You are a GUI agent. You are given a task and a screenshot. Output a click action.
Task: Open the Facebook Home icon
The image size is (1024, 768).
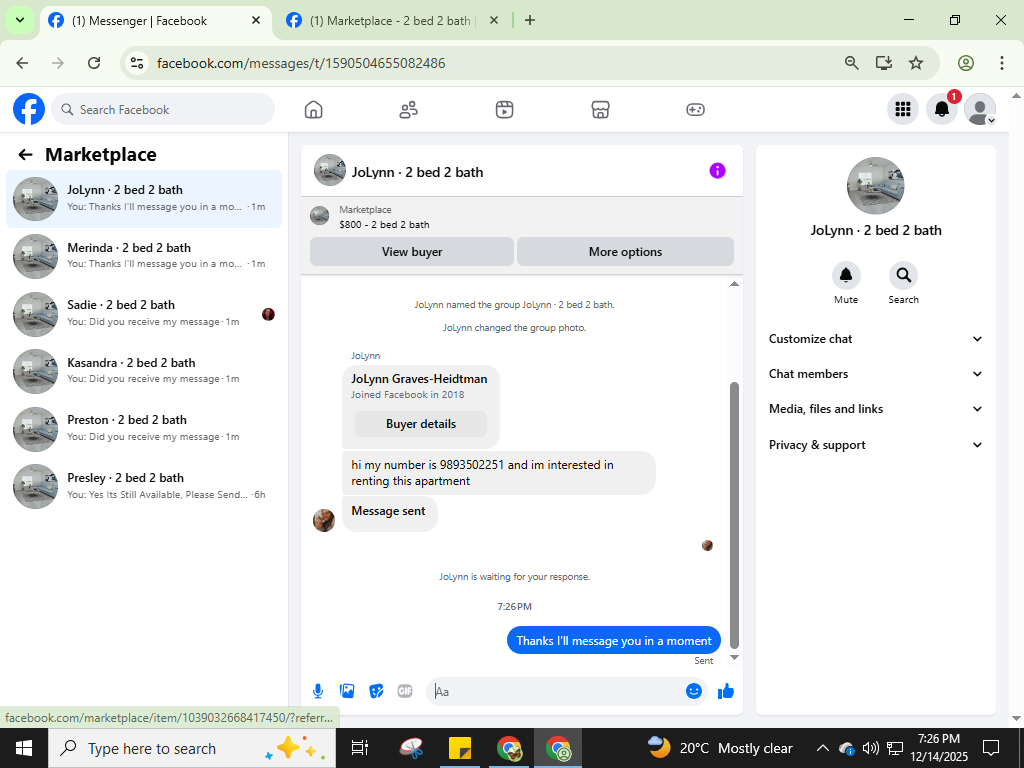click(313, 110)
